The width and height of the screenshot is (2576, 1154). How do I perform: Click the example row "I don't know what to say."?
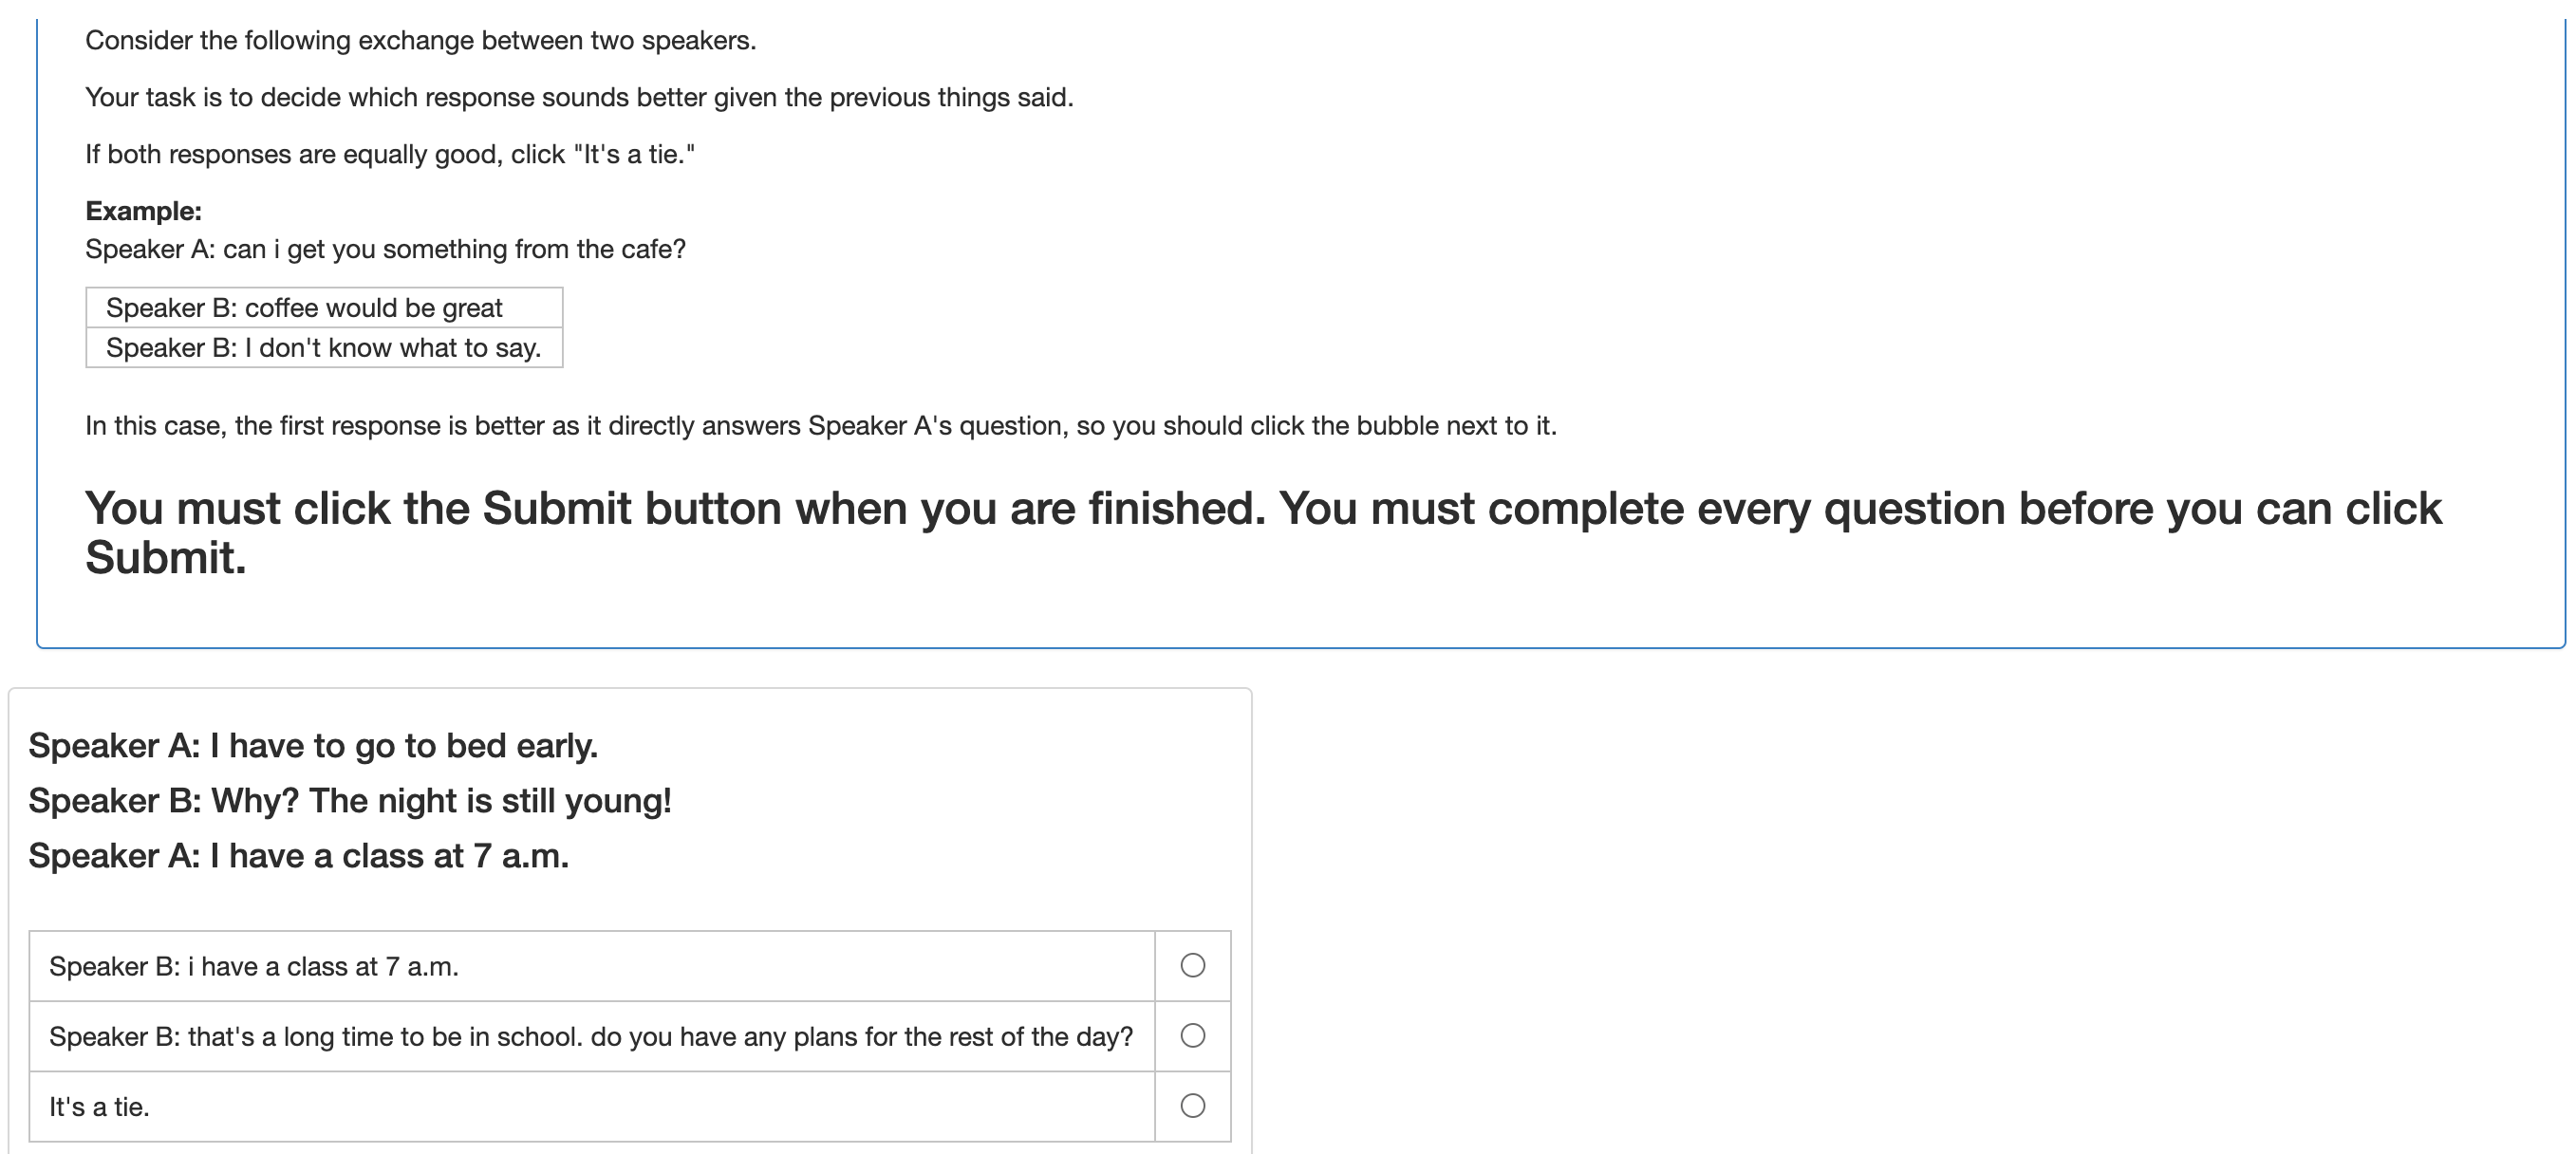coord(323,348)
